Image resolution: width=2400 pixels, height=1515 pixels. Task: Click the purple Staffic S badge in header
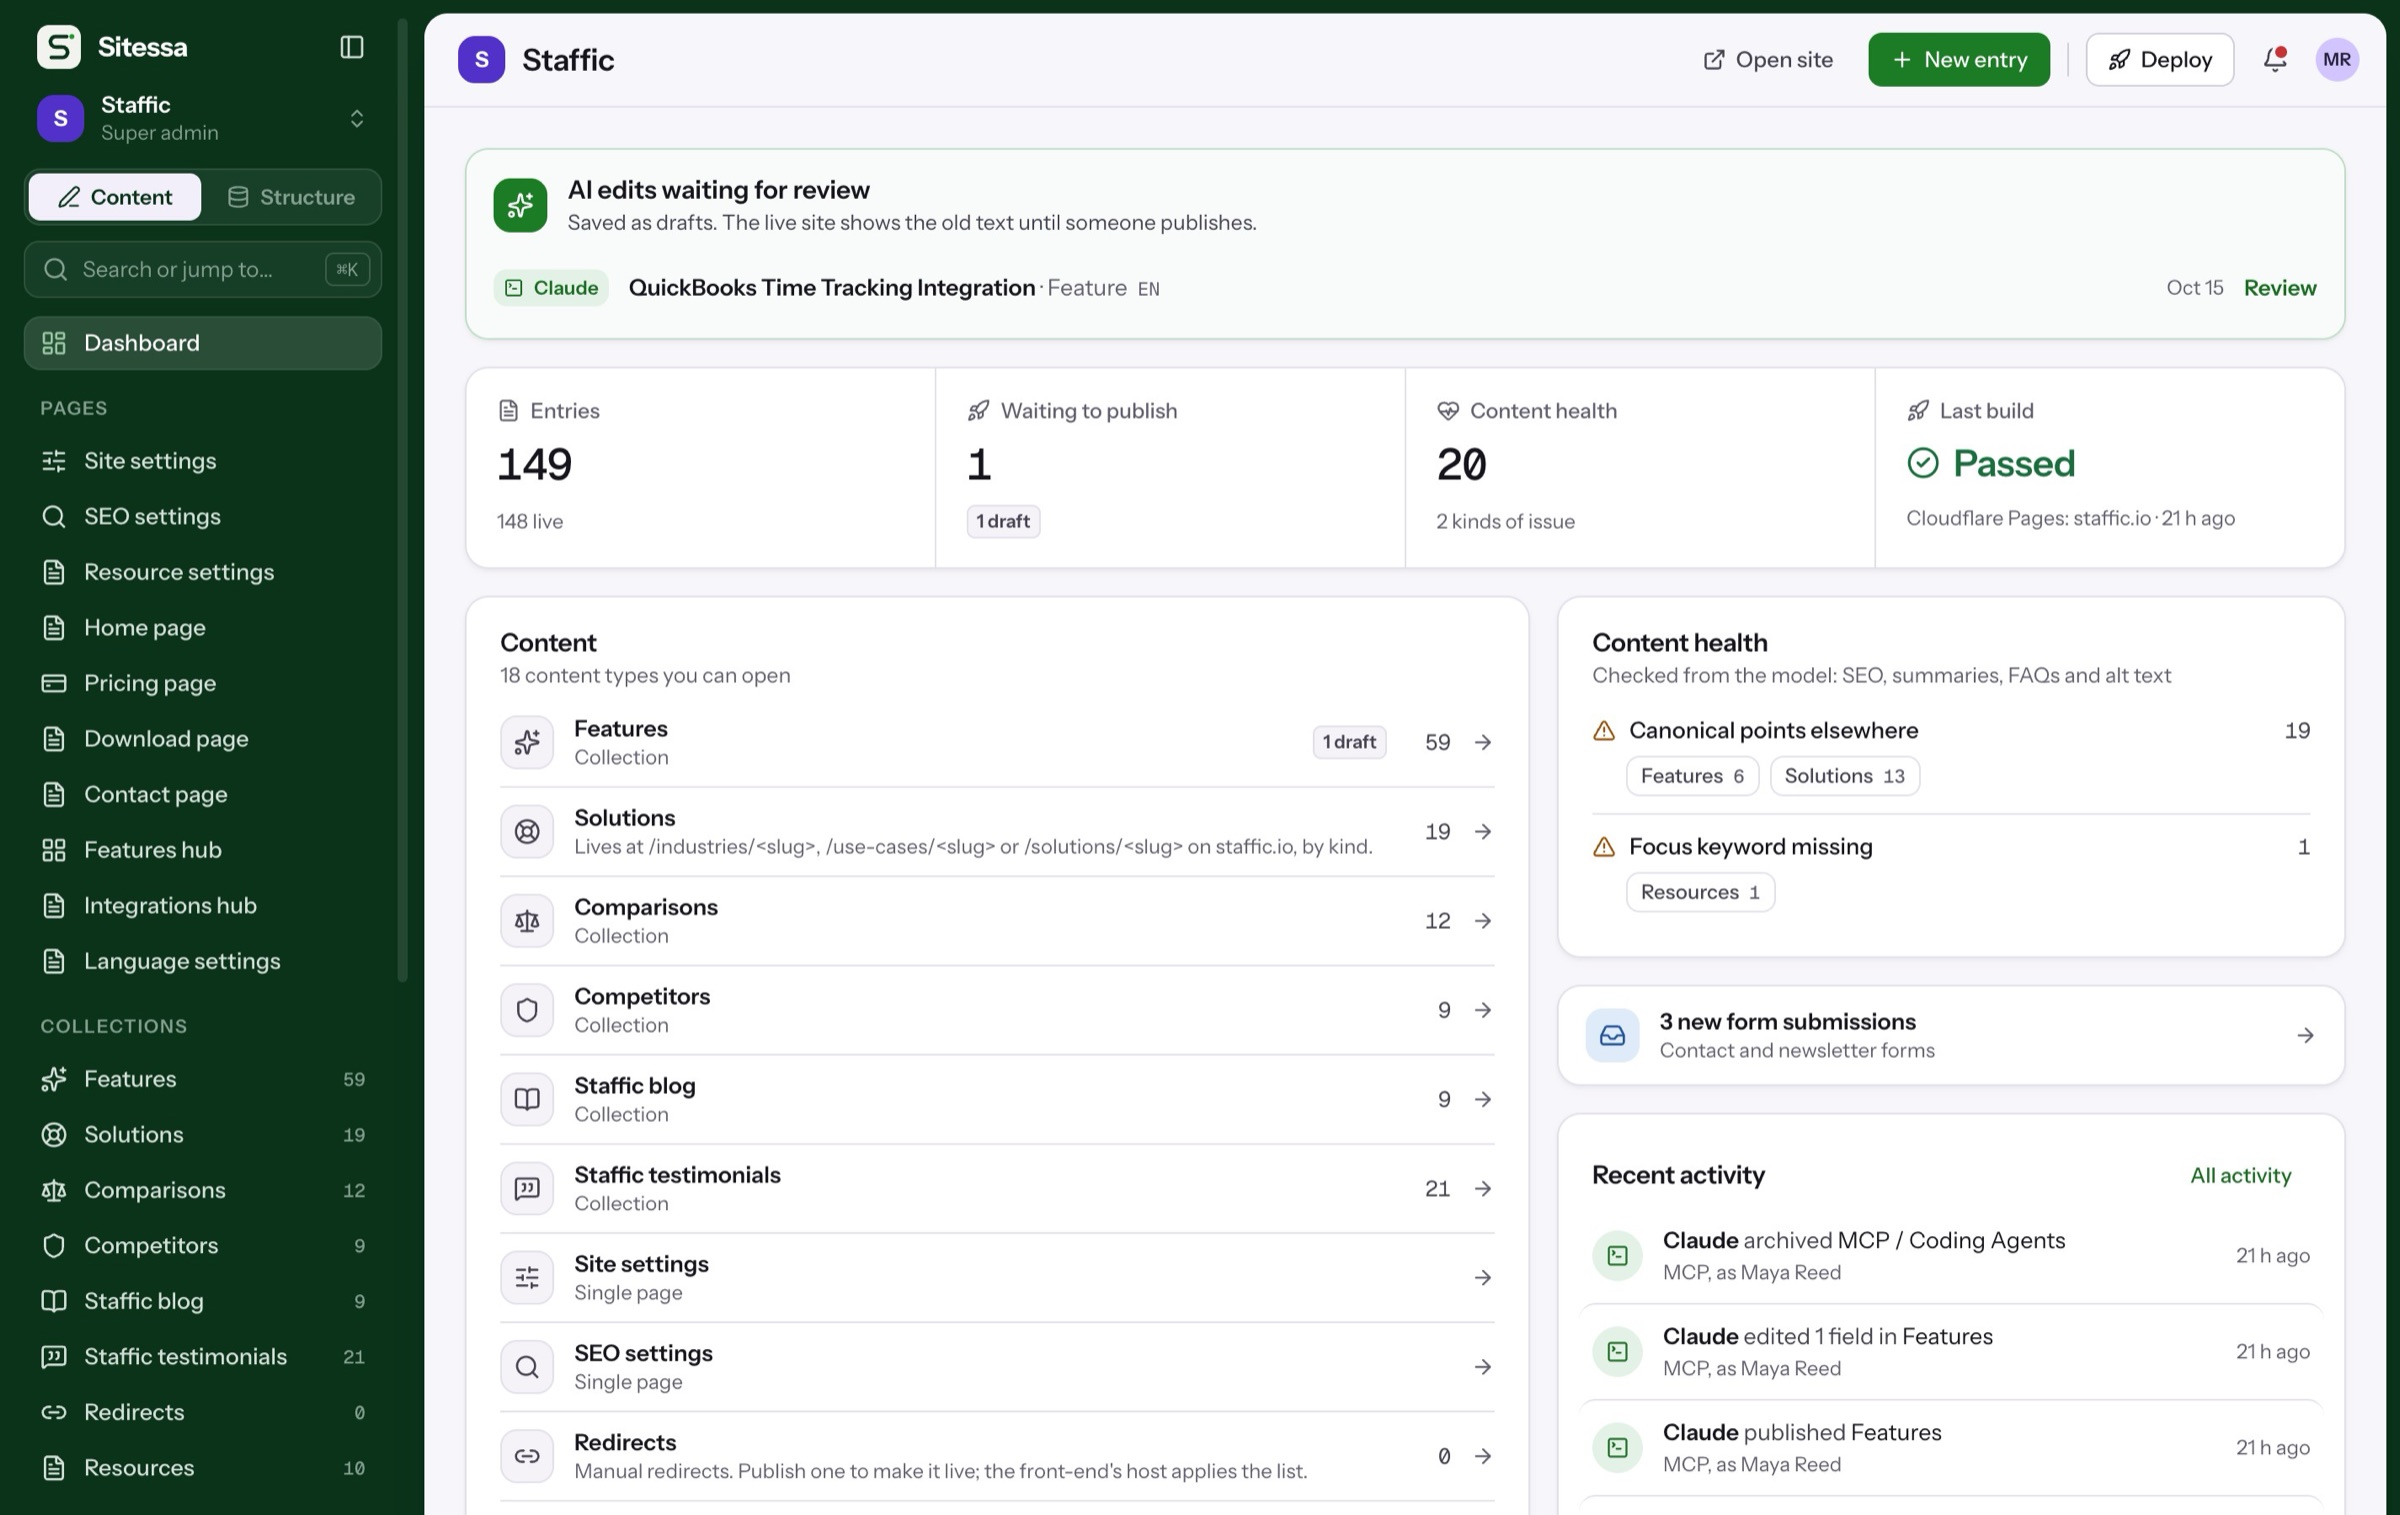[481, 60]
